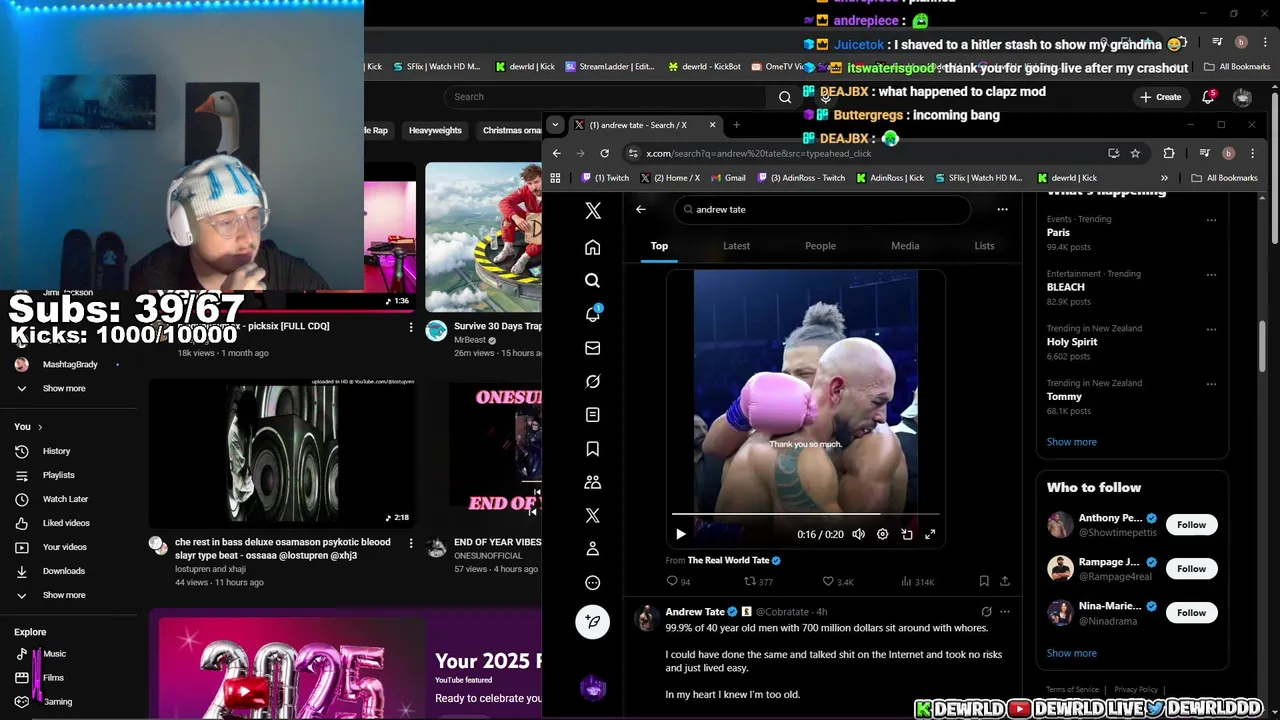Switch to Media tab in X search

pos(905,246)
